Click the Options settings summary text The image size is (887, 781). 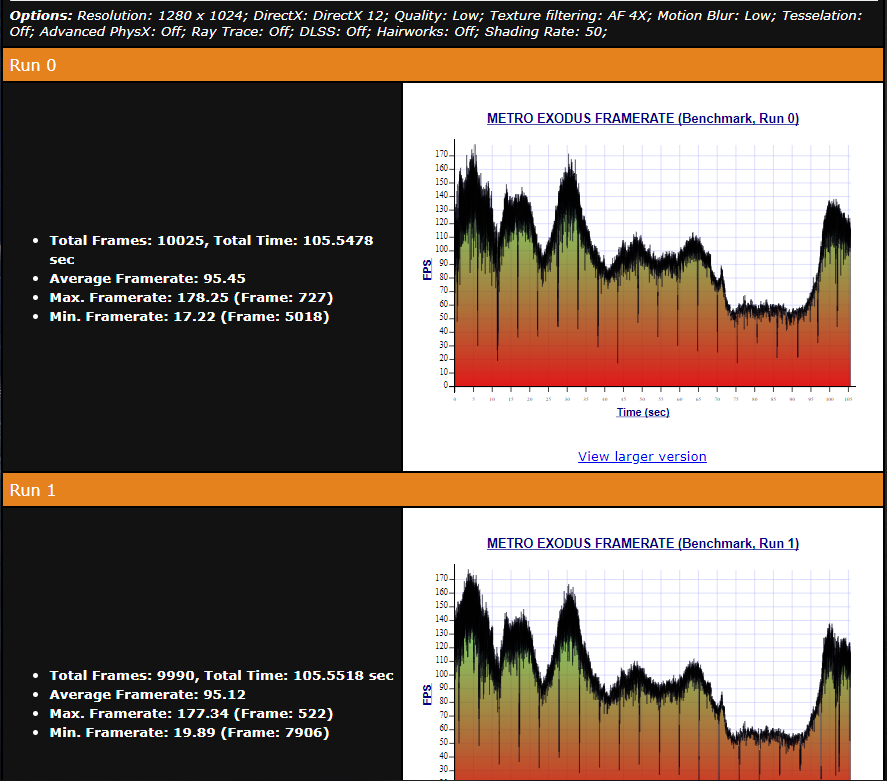pos(436,23)
